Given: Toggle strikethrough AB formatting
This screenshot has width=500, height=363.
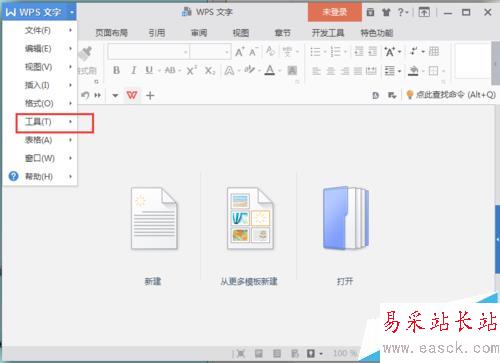Looking at the screenshot, I should click(170, 71).
